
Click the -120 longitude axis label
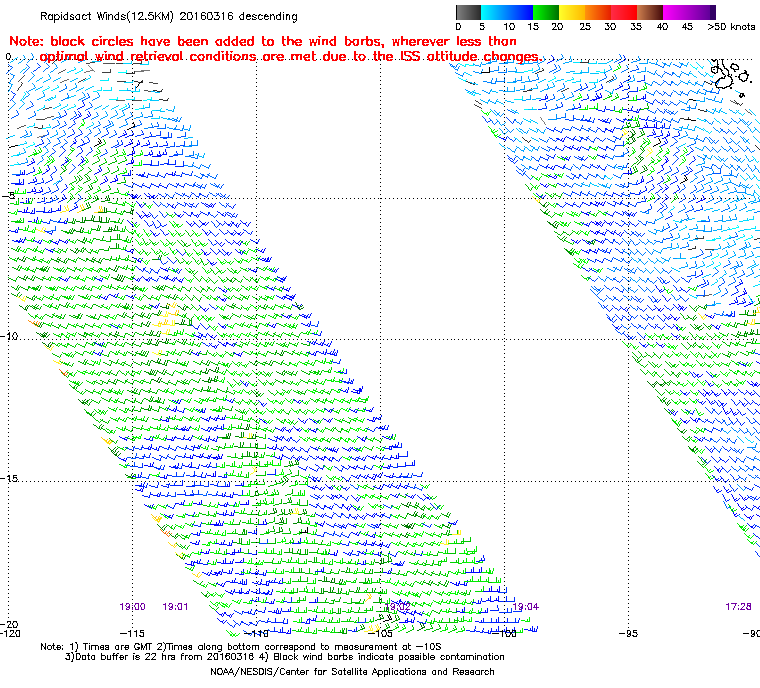(x=11, y=633)
